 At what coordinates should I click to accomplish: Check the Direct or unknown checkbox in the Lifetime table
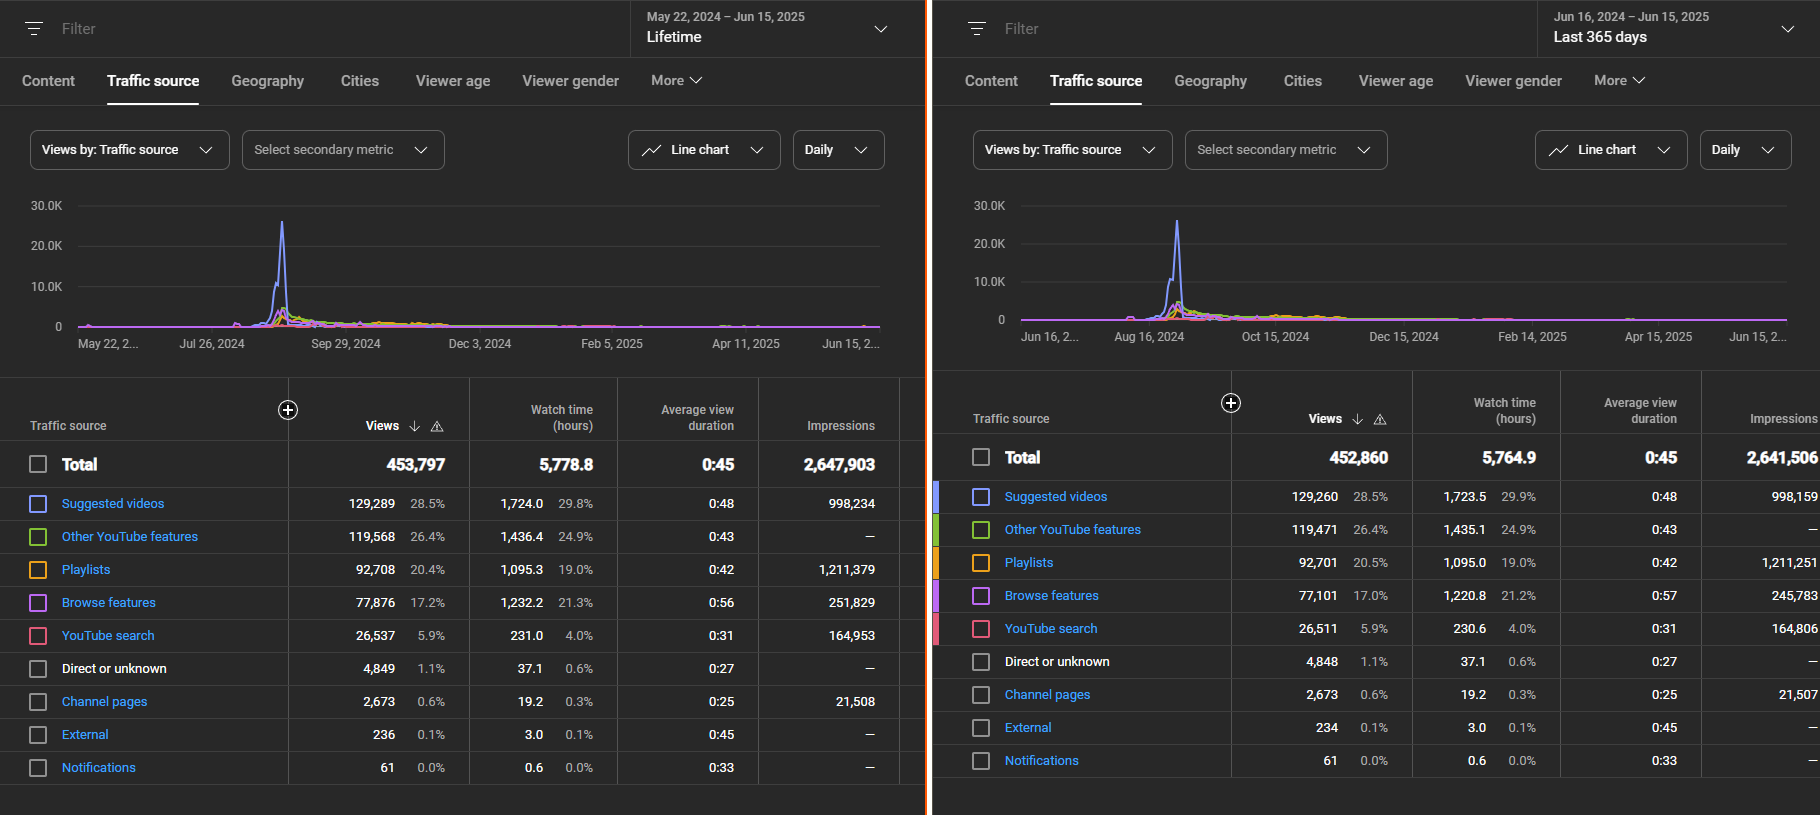pyautogui.click(x=38, y=669)
